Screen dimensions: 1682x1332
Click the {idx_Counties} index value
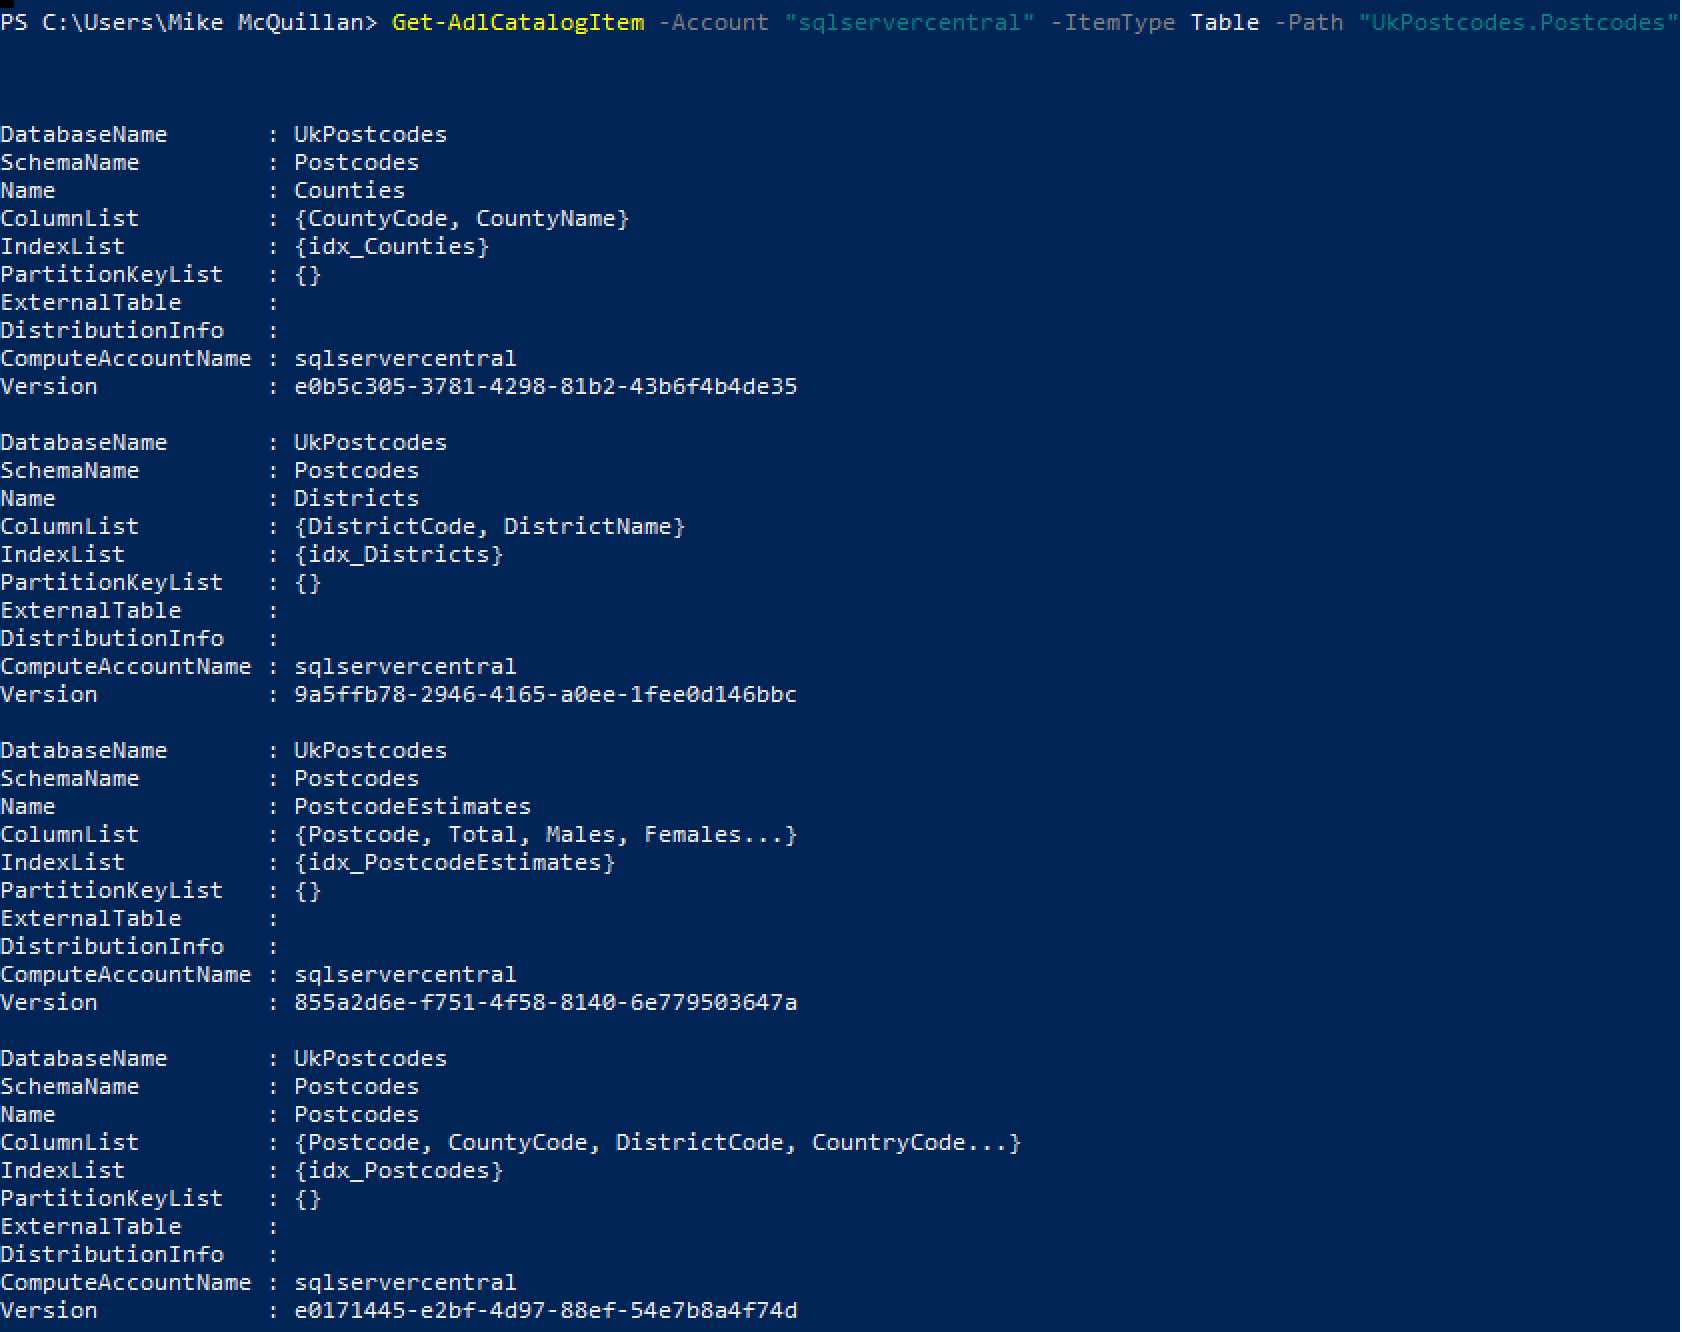391,246
